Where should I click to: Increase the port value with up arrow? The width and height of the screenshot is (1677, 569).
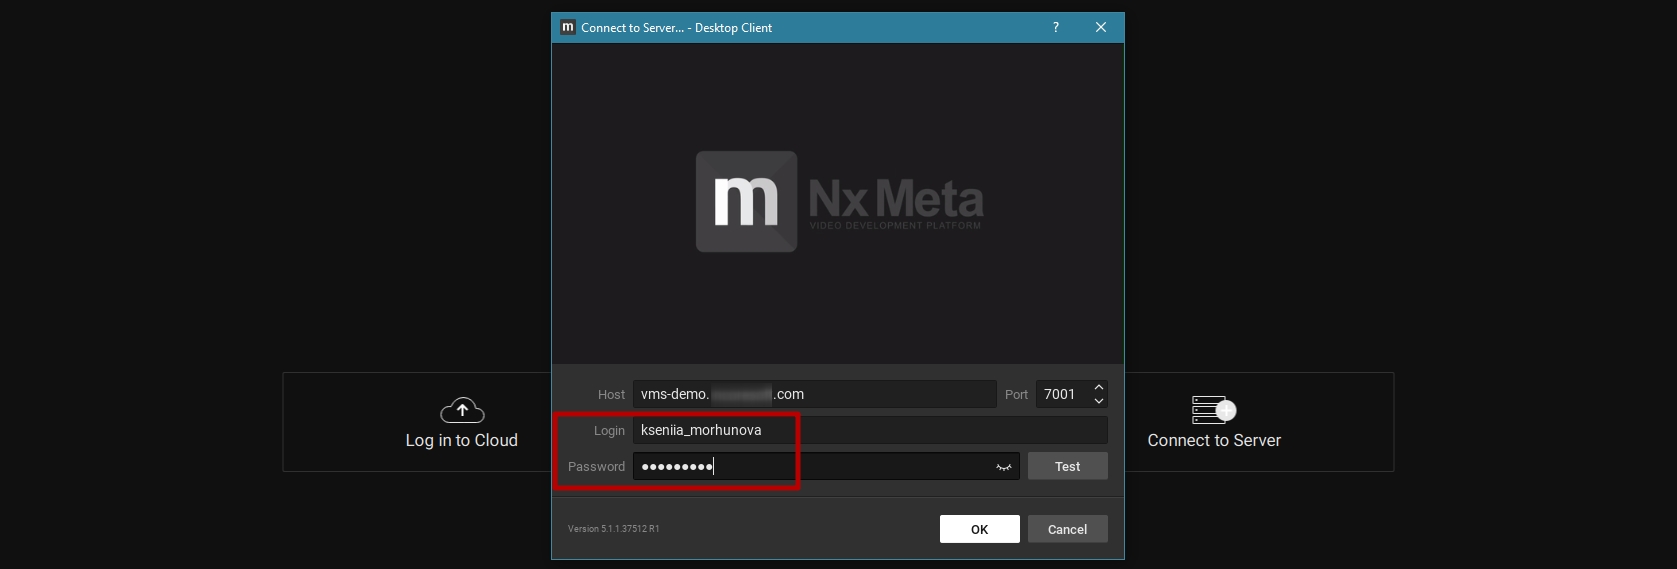coord(1099,387)
